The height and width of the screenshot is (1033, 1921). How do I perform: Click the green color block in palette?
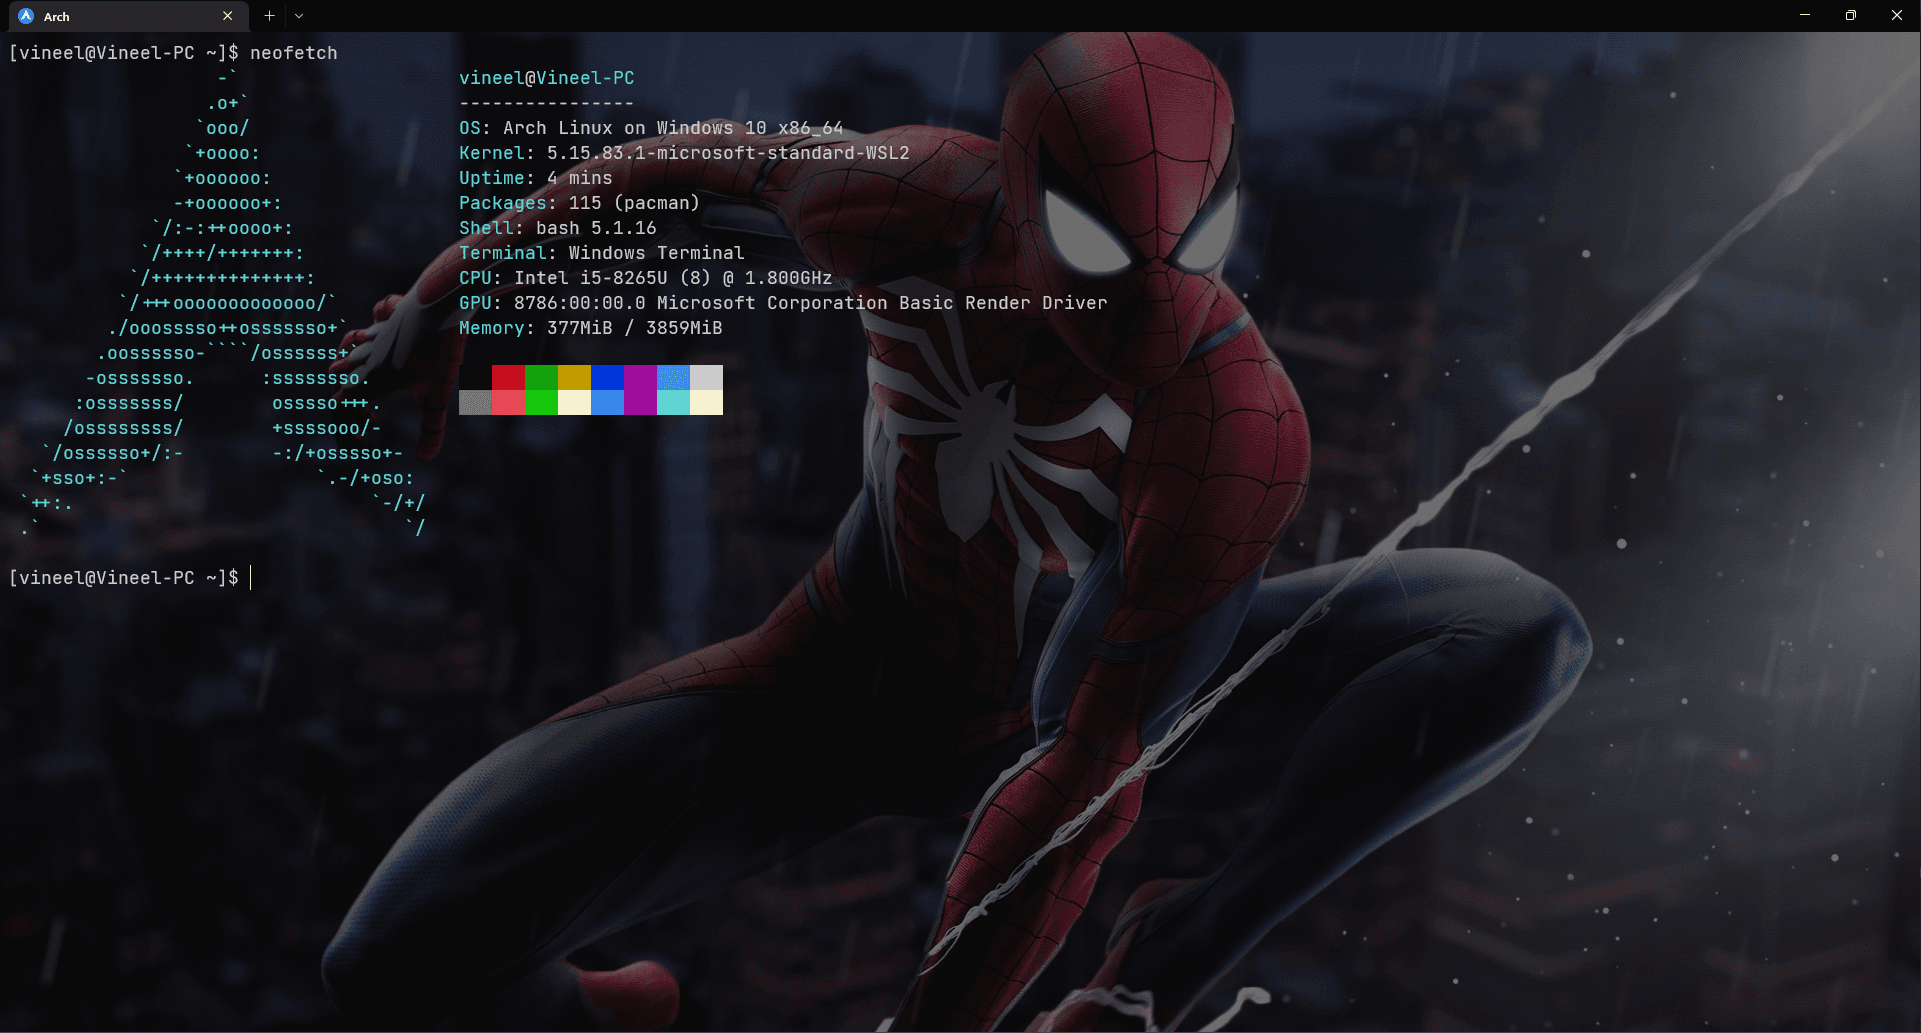tap(541, 377)
